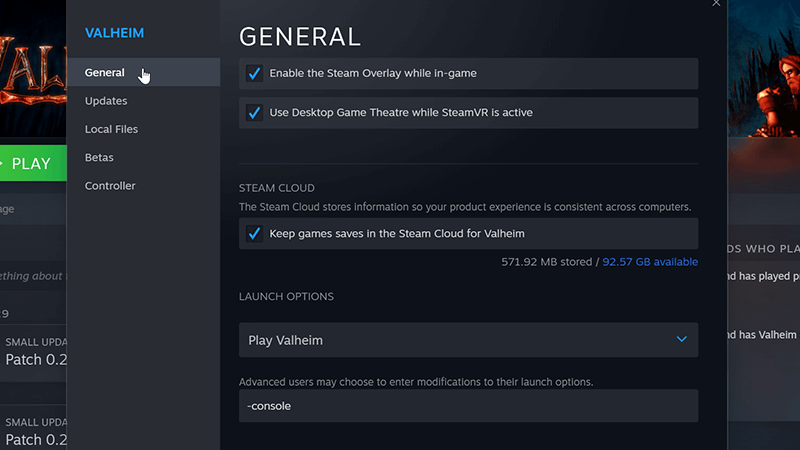Close the properties dialog with X
Image resolution: width=800 pixels, height=450 pixels.
coord(716,3)
